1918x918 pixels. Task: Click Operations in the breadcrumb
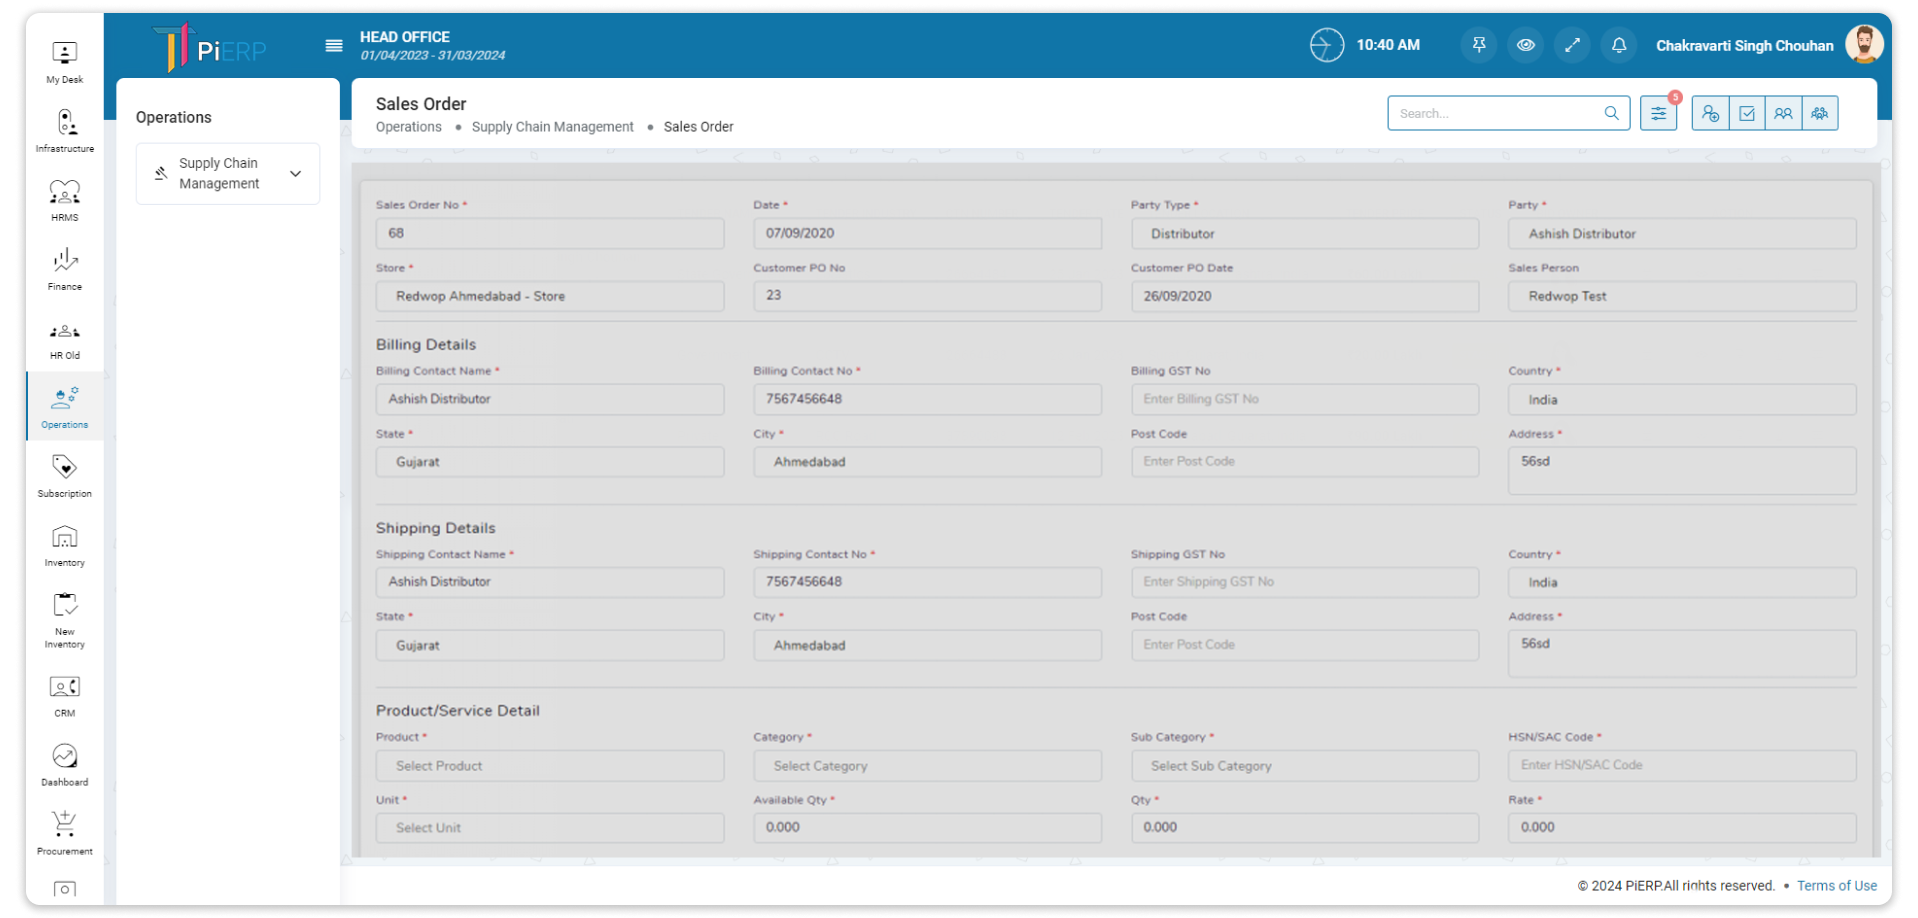click(408, 127)
